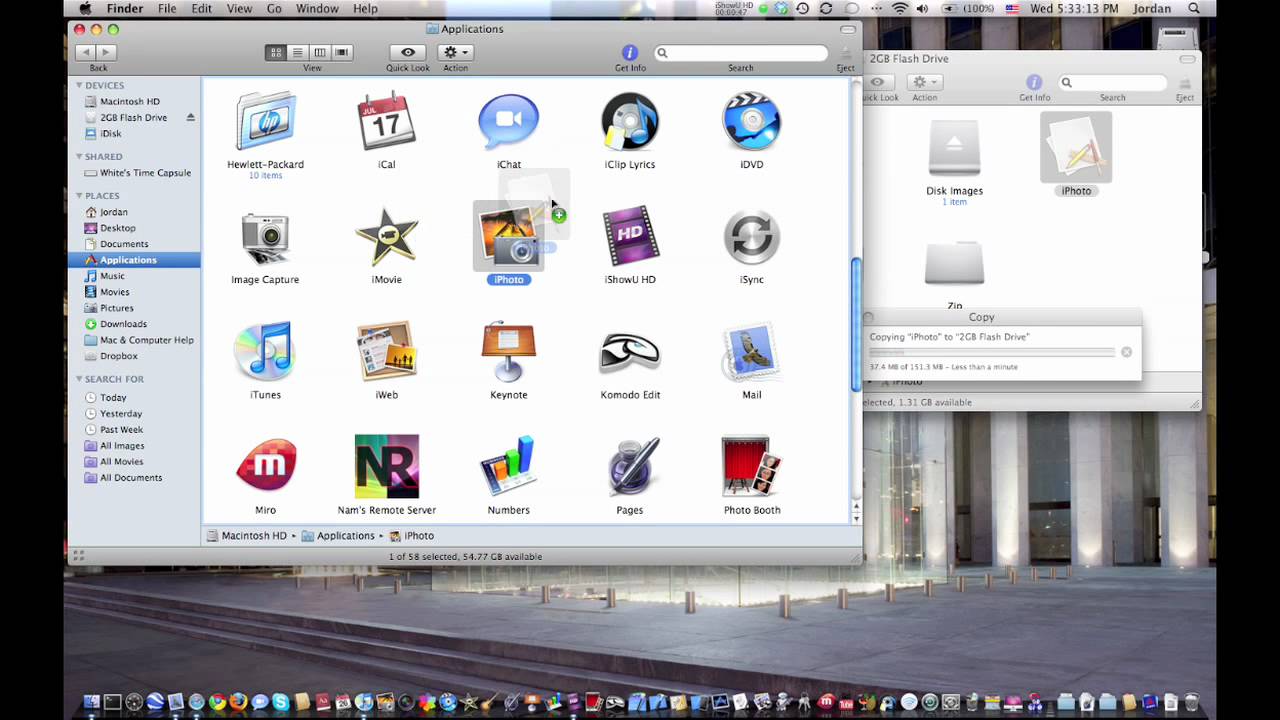
Task: Focus the Applications window search field
Action: [x=741, y=52]
